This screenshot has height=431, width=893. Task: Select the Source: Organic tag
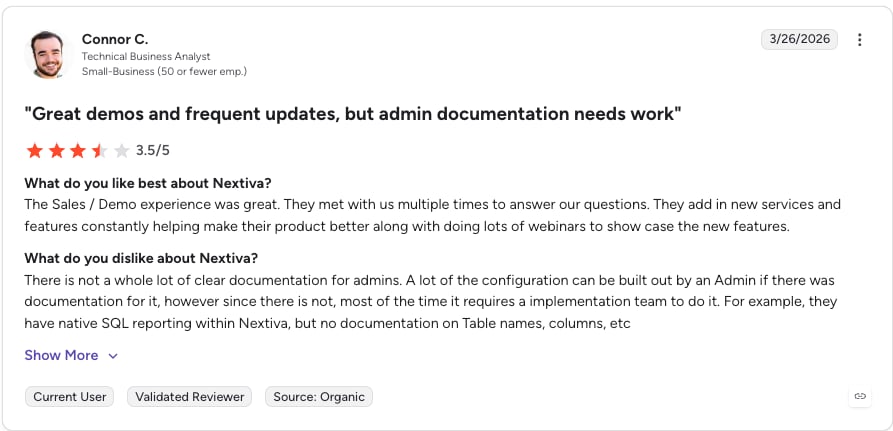tap(319, 397)
